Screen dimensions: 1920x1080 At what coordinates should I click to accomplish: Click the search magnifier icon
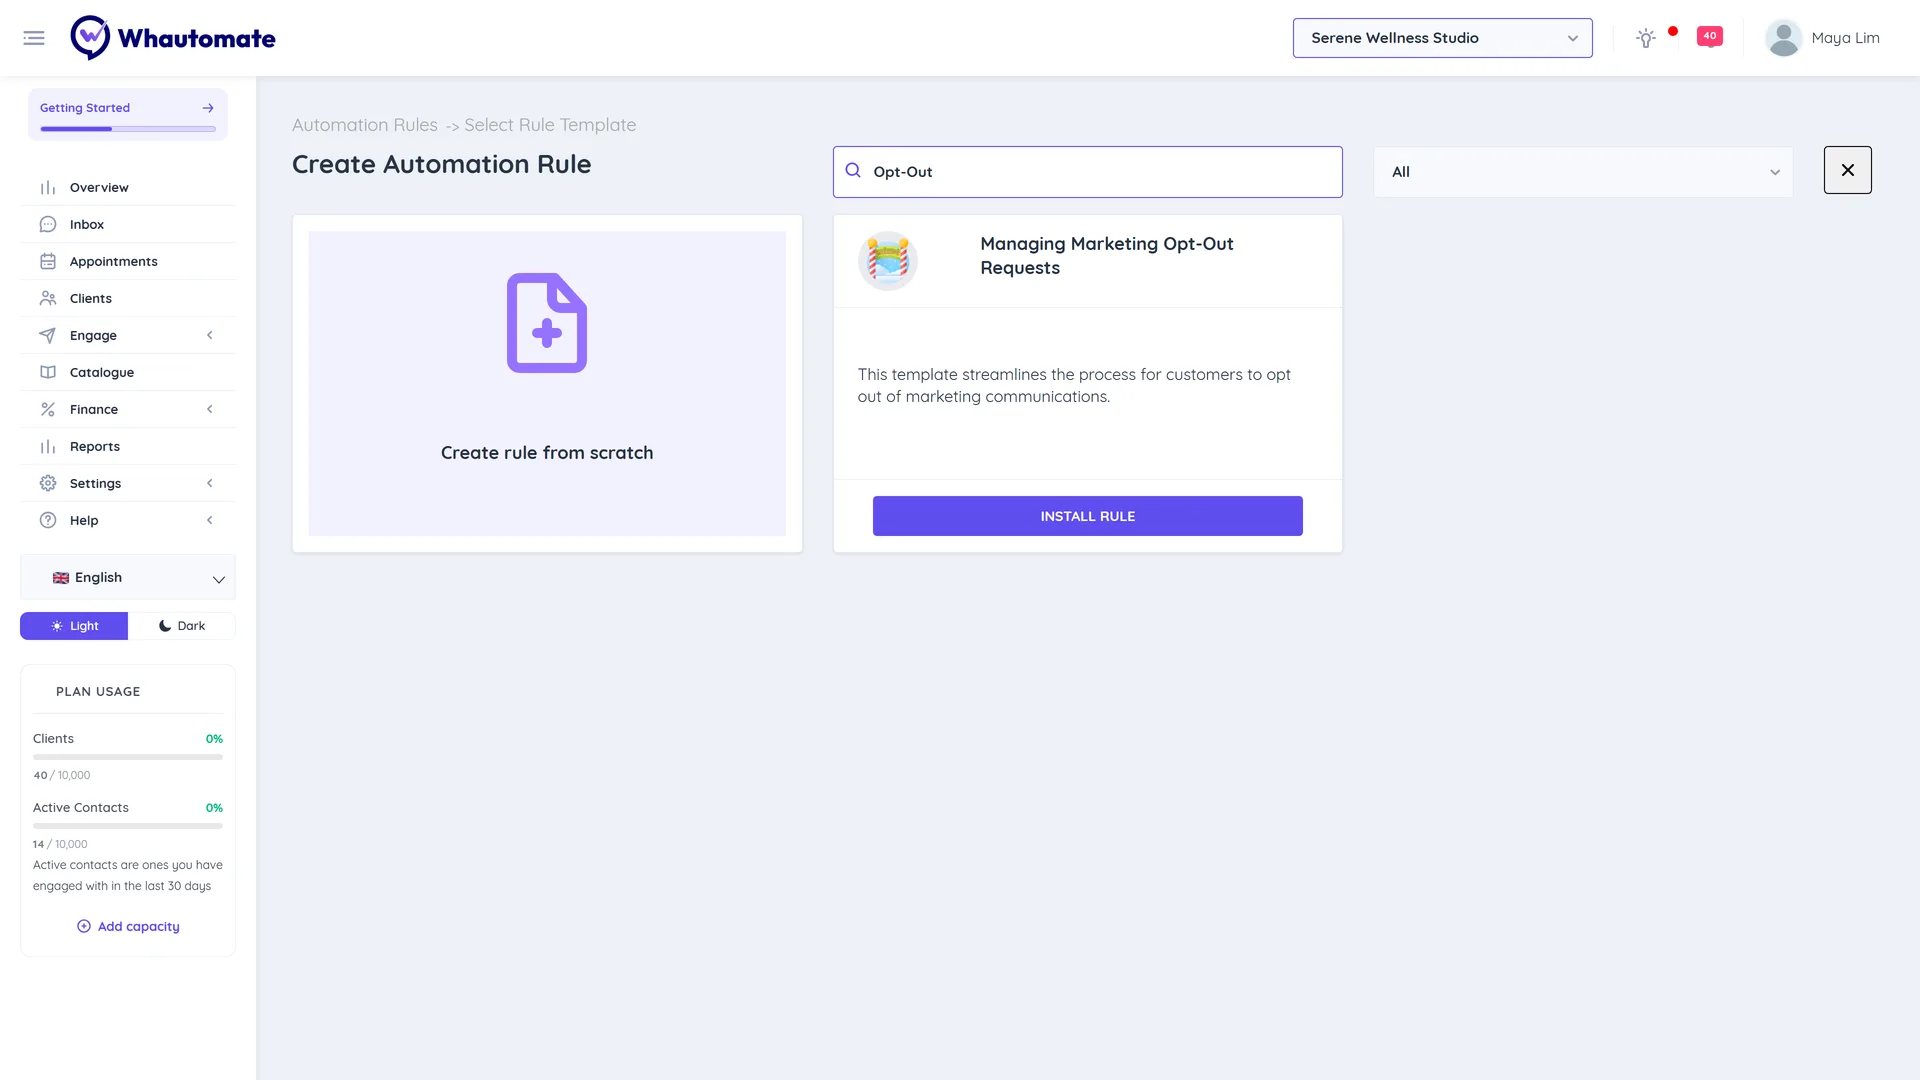[853, 171]
